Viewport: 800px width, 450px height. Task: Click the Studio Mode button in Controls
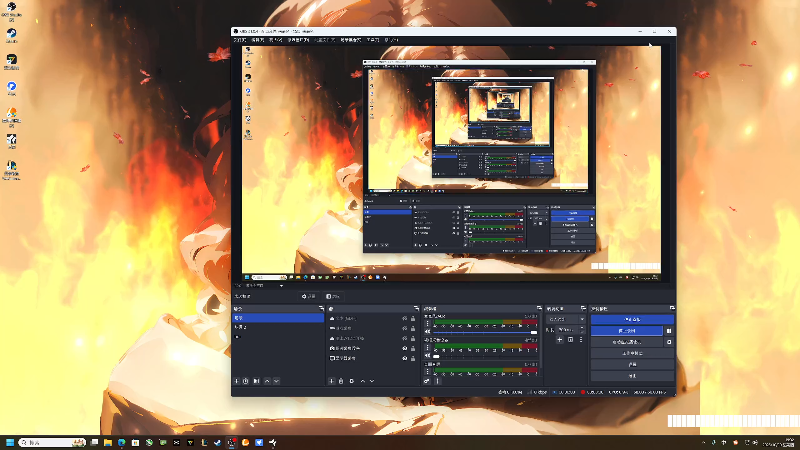tap(632, 353)
